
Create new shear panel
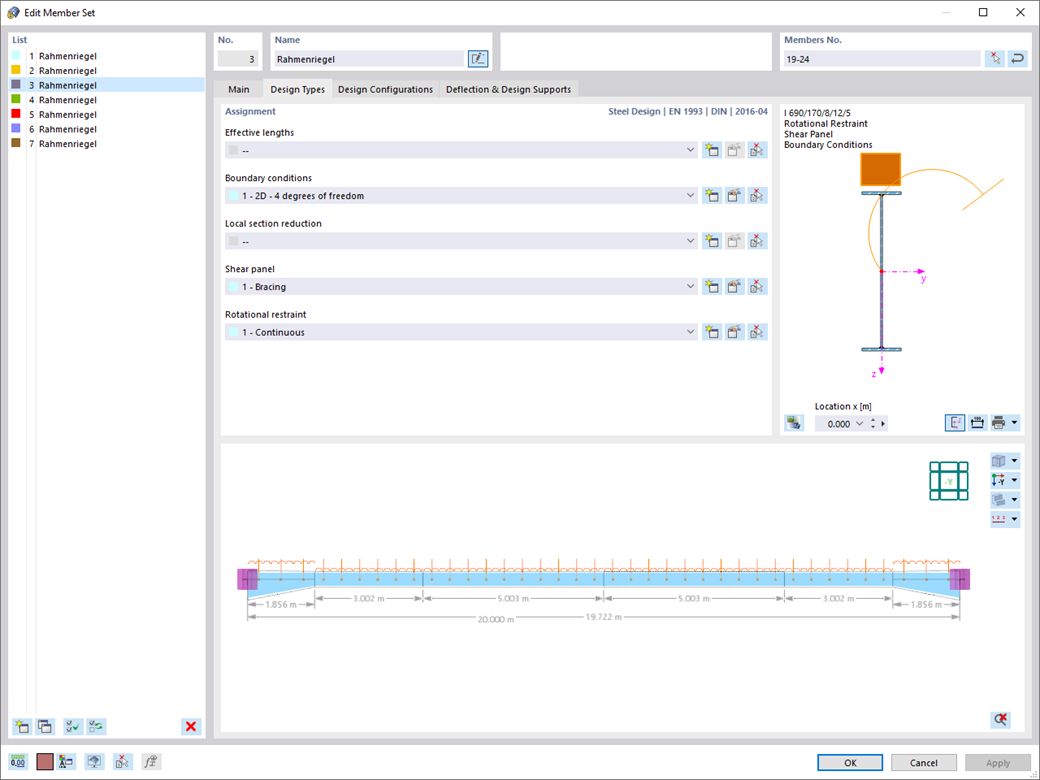[712, 287]
